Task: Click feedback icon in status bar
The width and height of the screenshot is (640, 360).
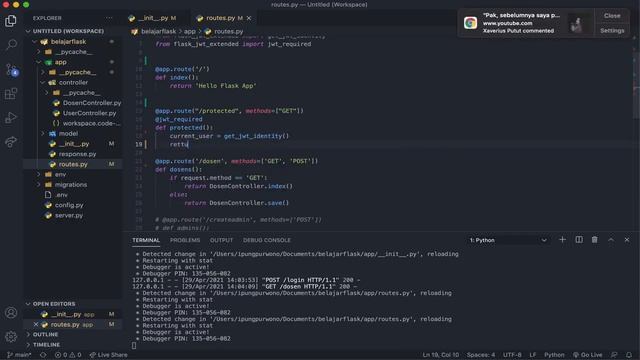Action: click(614, 355)
